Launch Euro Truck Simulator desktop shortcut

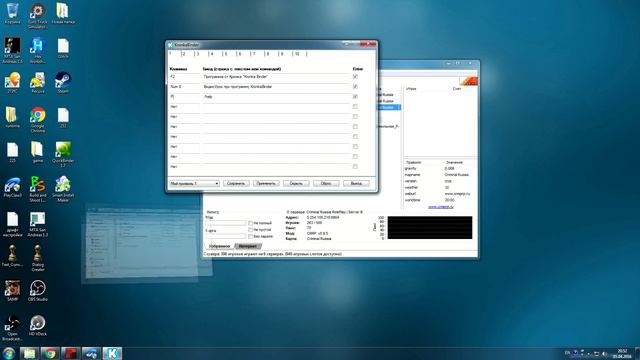(x=38, y=16)
